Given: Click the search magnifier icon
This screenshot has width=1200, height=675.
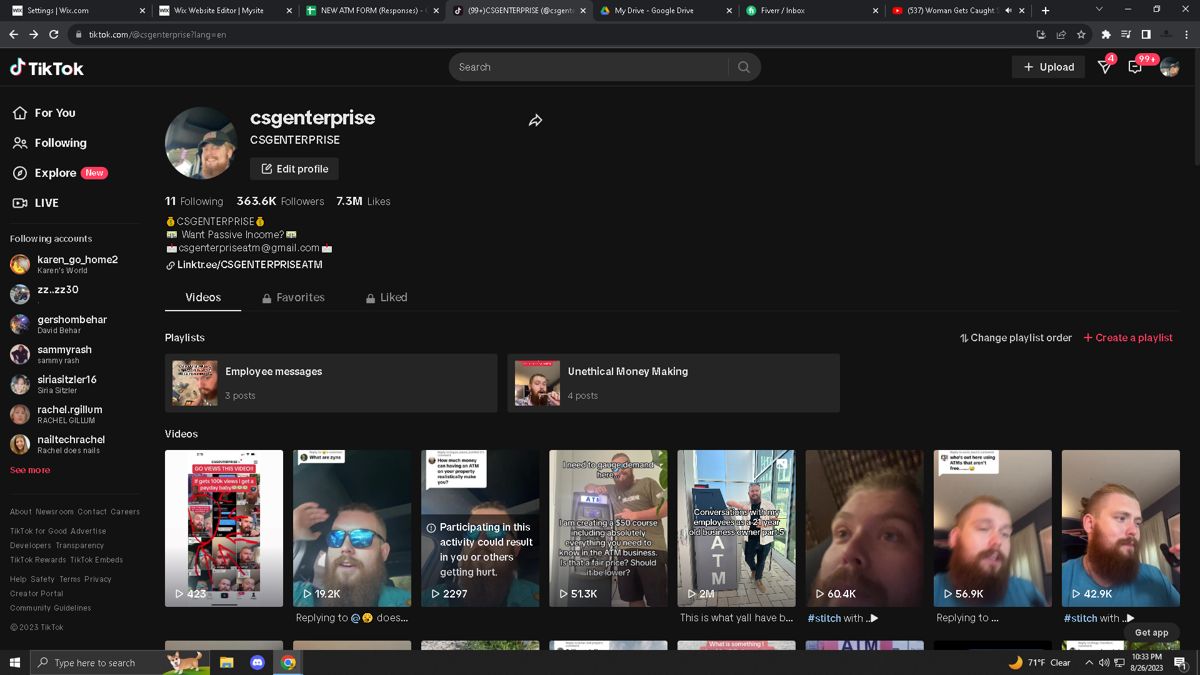Looking at the screenshot, I should (743, 67).
